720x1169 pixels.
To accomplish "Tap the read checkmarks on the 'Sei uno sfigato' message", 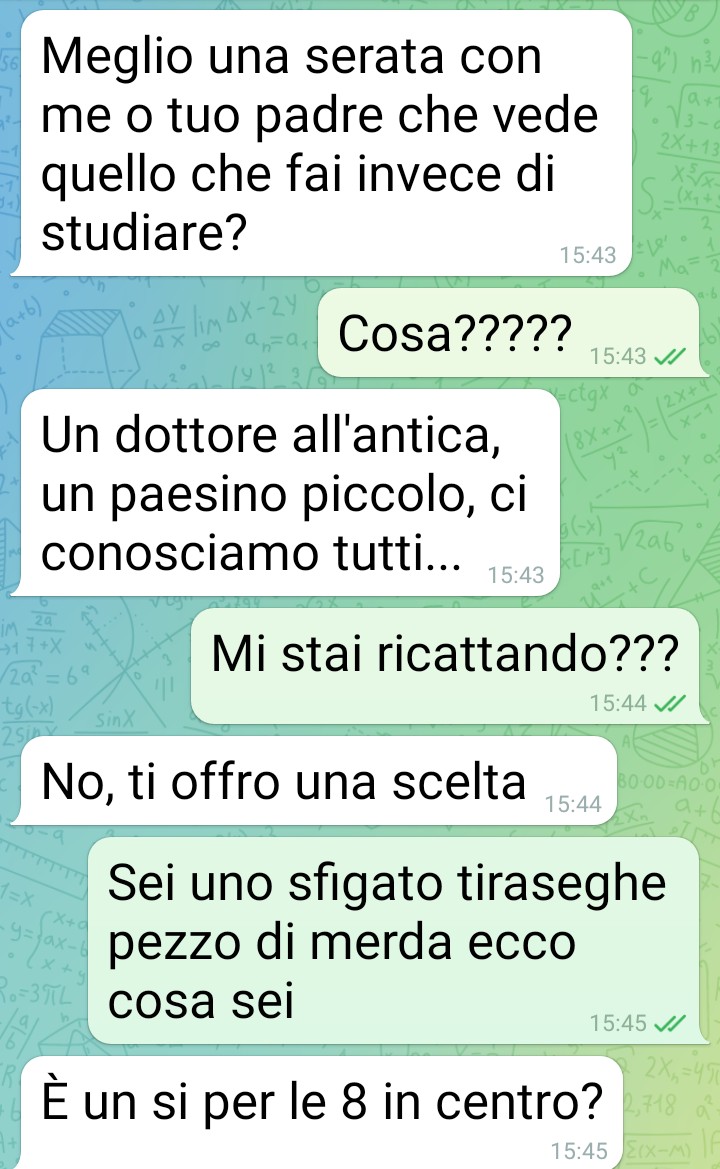I will 669,1024.
